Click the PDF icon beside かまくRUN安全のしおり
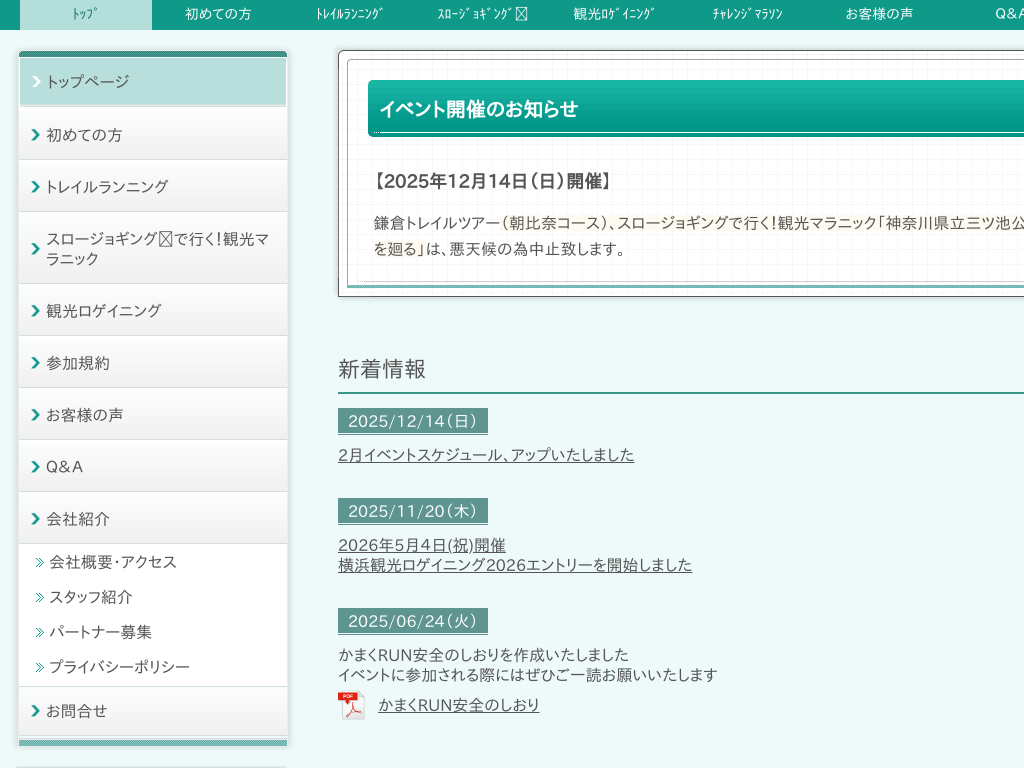Viewport: 1024px width, 768px height. coord(351,706)
